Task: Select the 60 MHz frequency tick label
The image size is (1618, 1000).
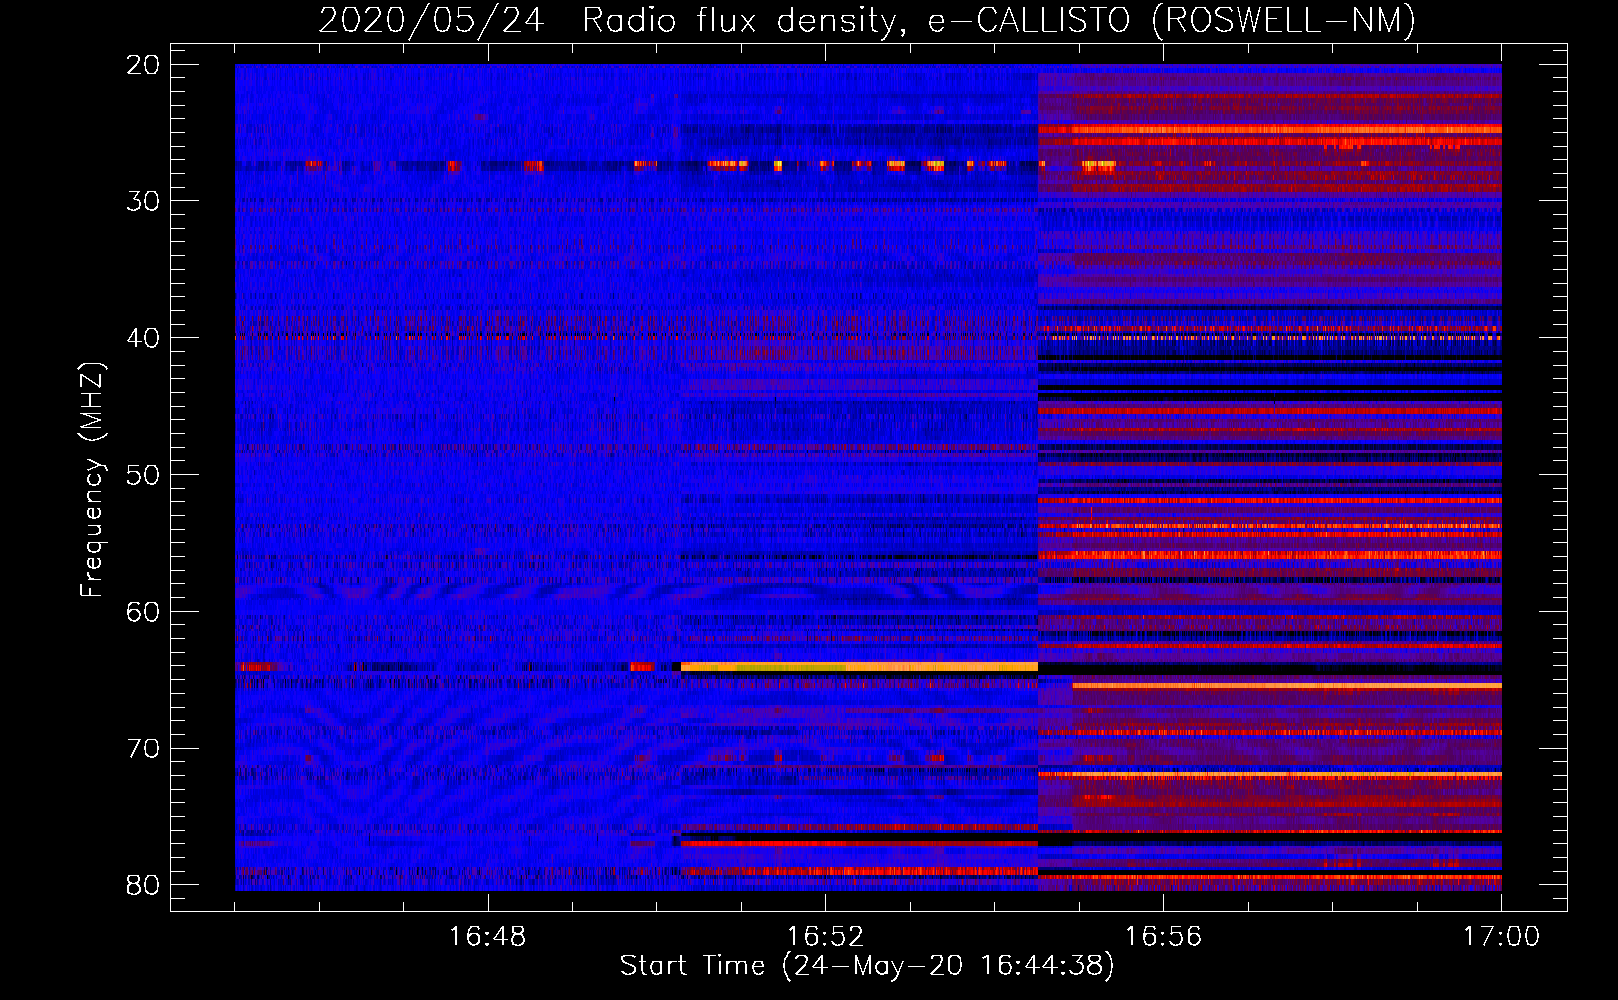Action: coord(144,611)
